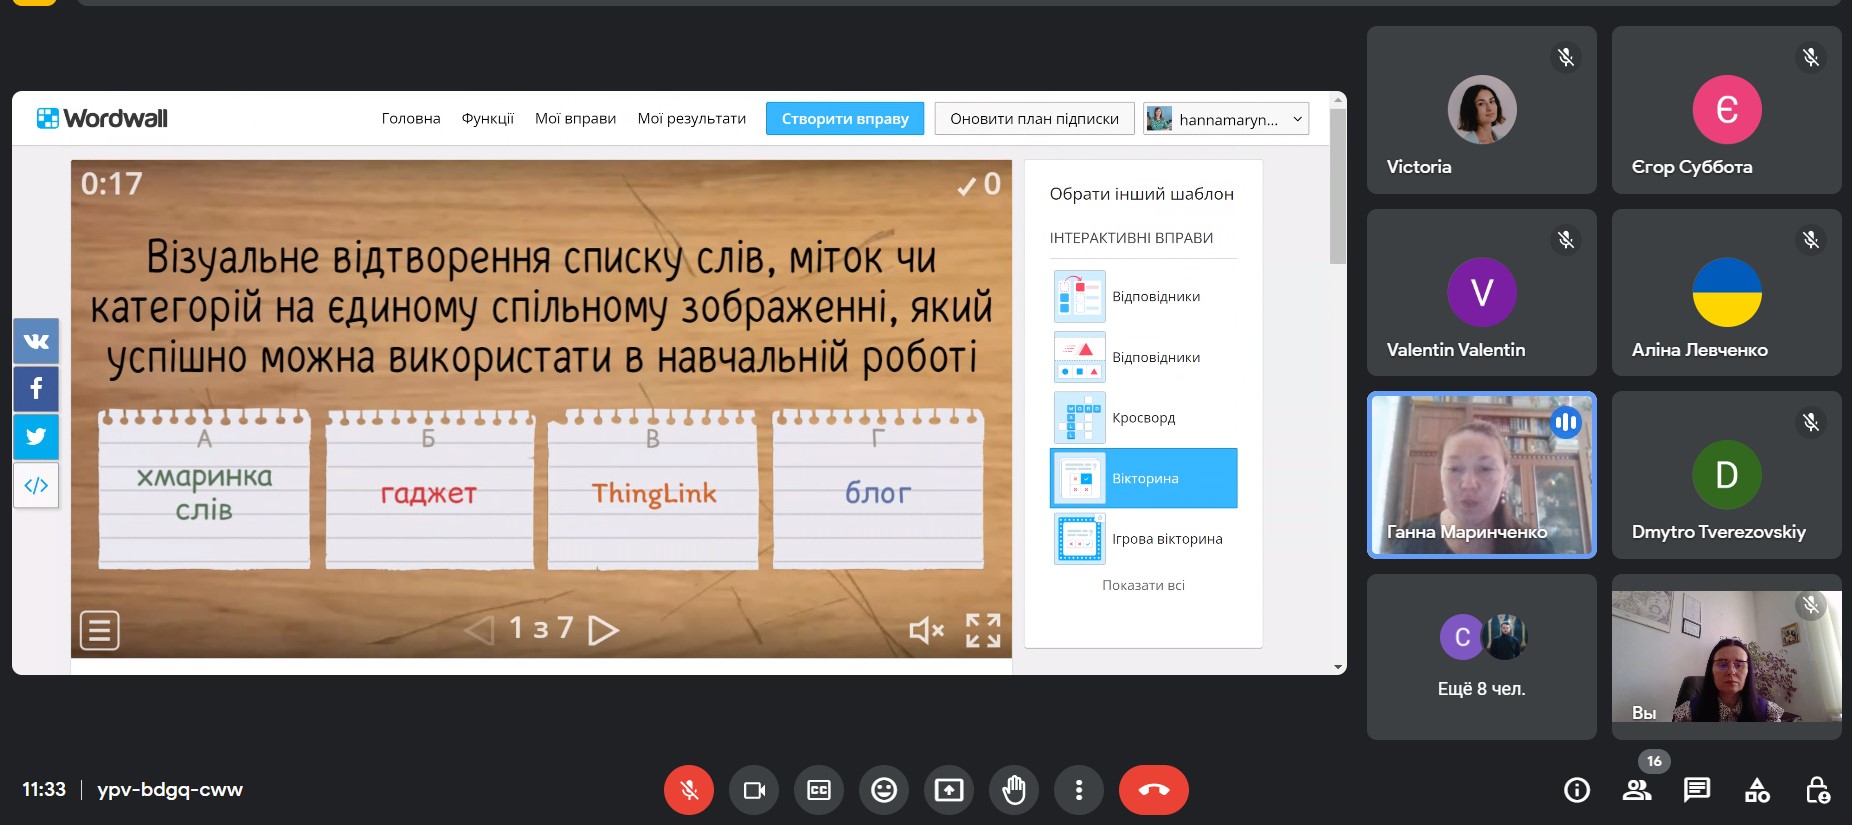Select Victoria's participant tile
Screen dimensions: 1852x825
click(x=1482, y=110)
